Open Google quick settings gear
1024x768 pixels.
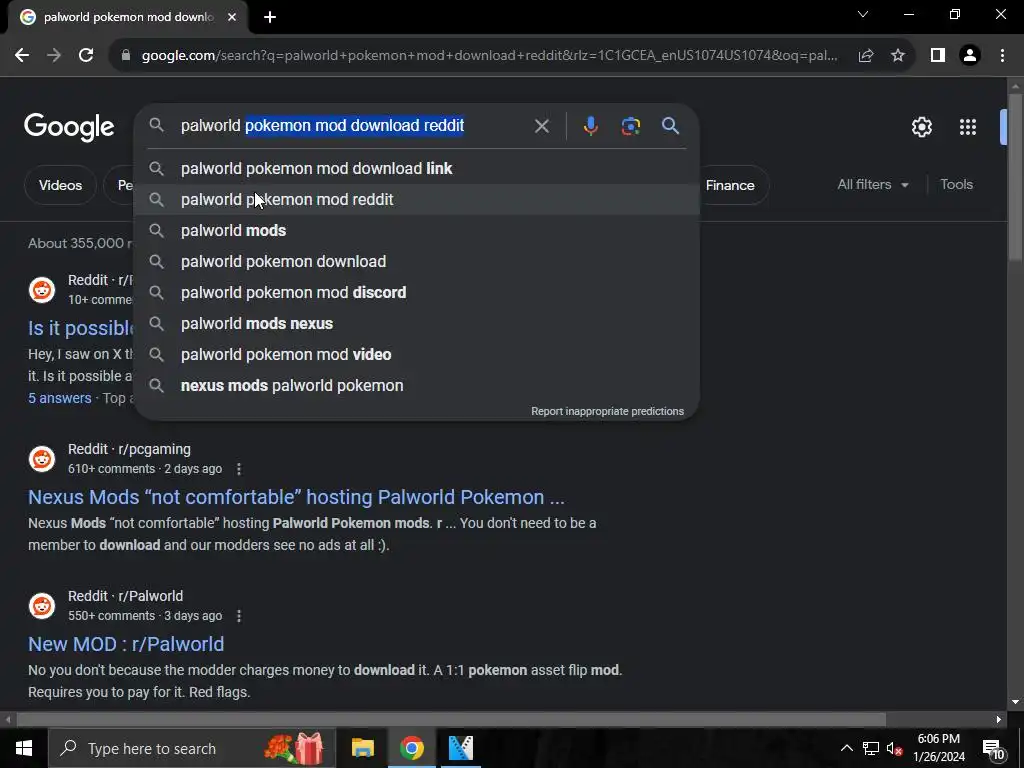(921, 127)
